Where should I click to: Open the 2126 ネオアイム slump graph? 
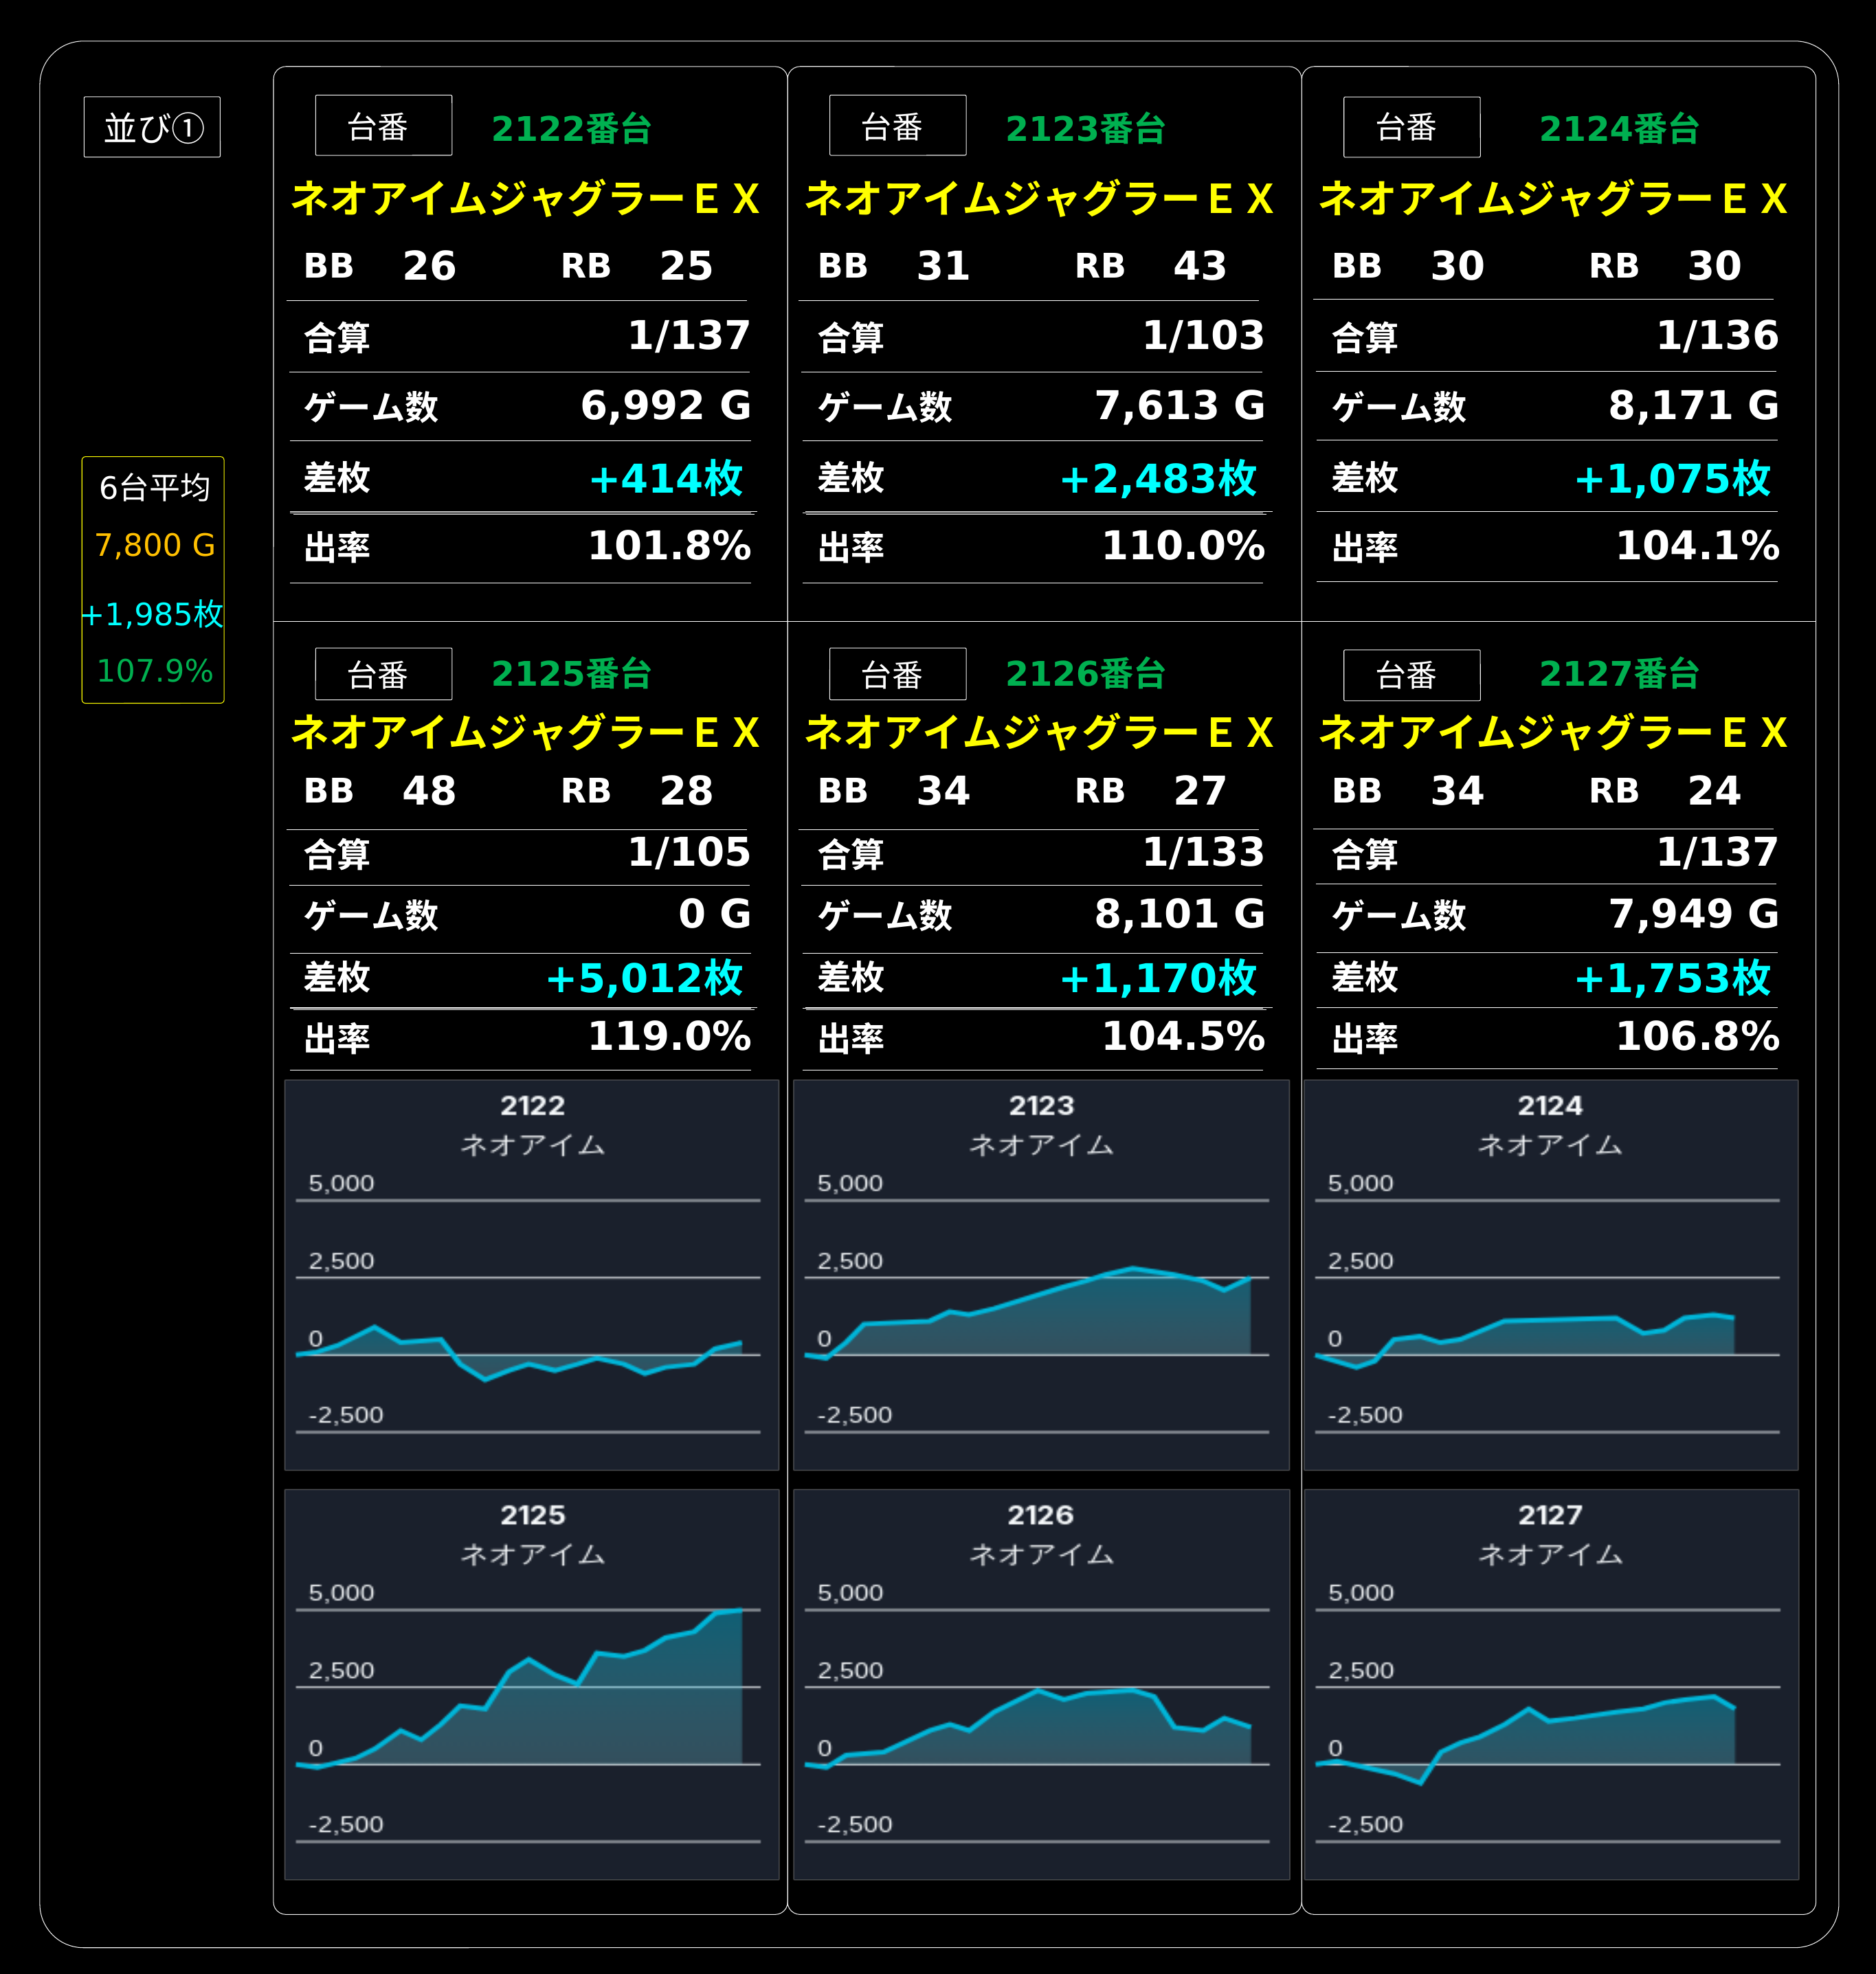click(x=1041, y=1685)
